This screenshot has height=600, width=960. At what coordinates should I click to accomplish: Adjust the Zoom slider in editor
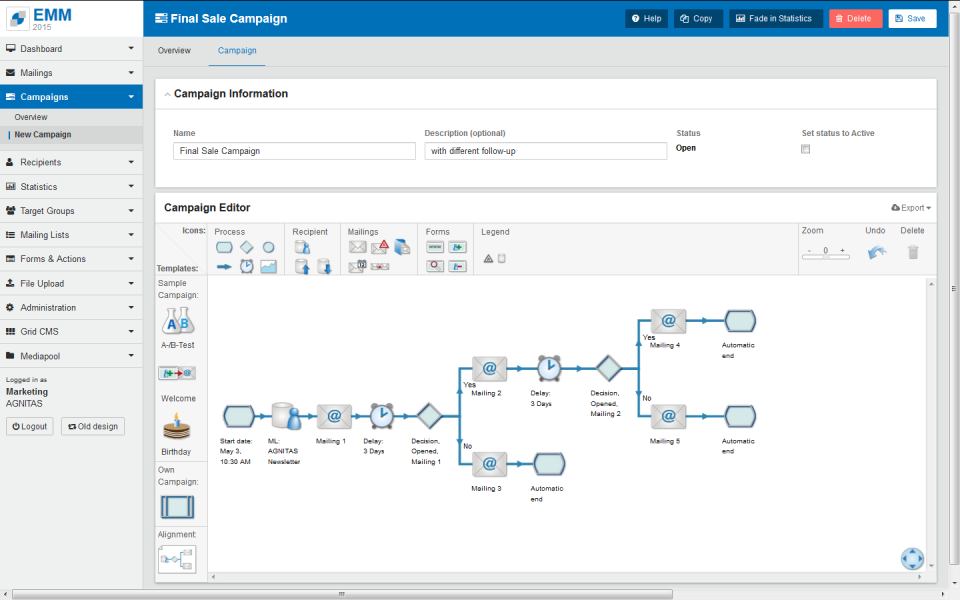pos(826,257)
